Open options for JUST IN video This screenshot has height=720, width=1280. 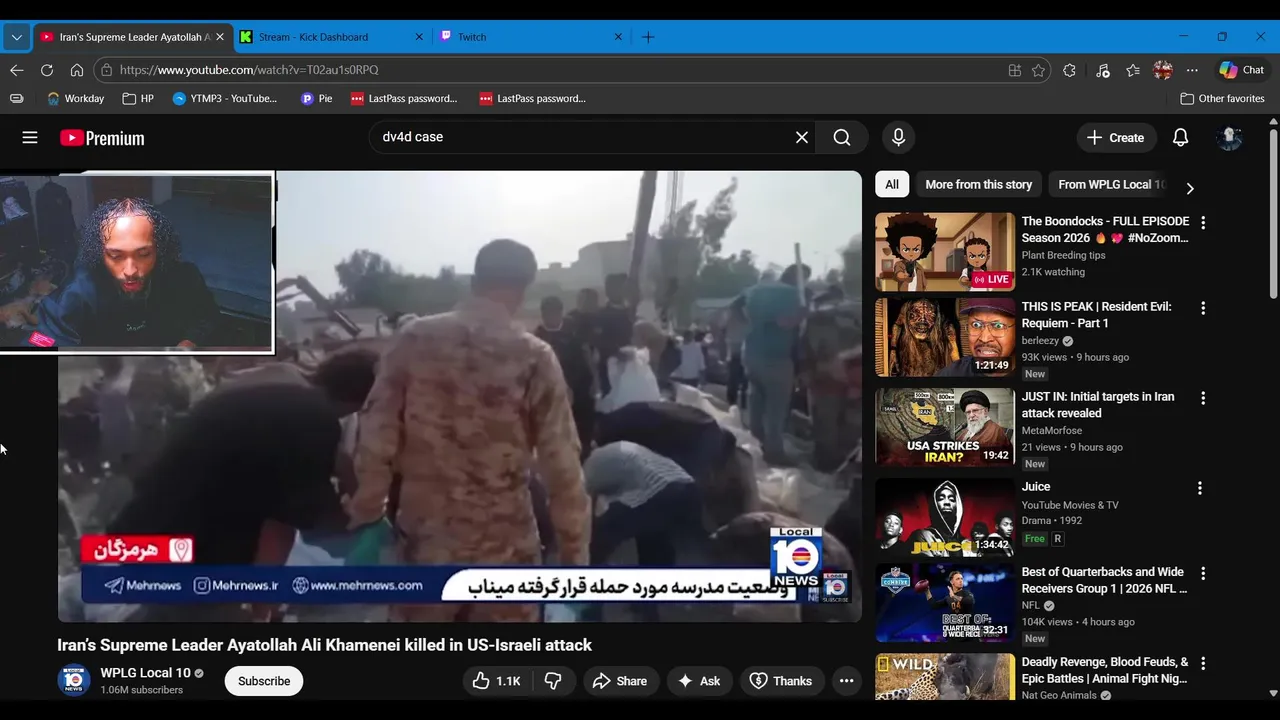[1203, 398]
